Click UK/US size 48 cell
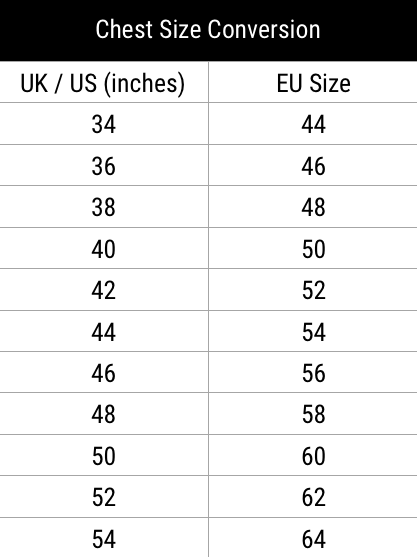This screenshot has height=557, width=417. click(103, 414)
